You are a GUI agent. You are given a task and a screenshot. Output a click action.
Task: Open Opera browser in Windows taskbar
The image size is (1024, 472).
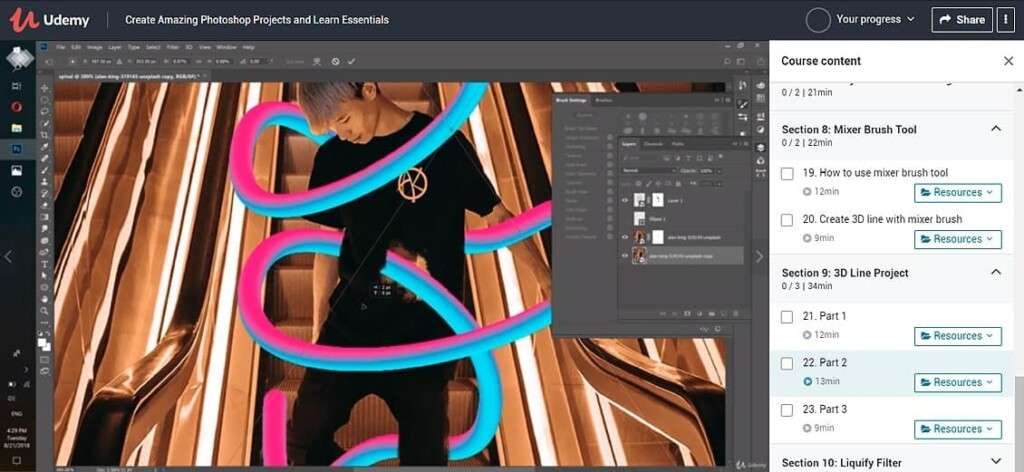pos(17,106)
